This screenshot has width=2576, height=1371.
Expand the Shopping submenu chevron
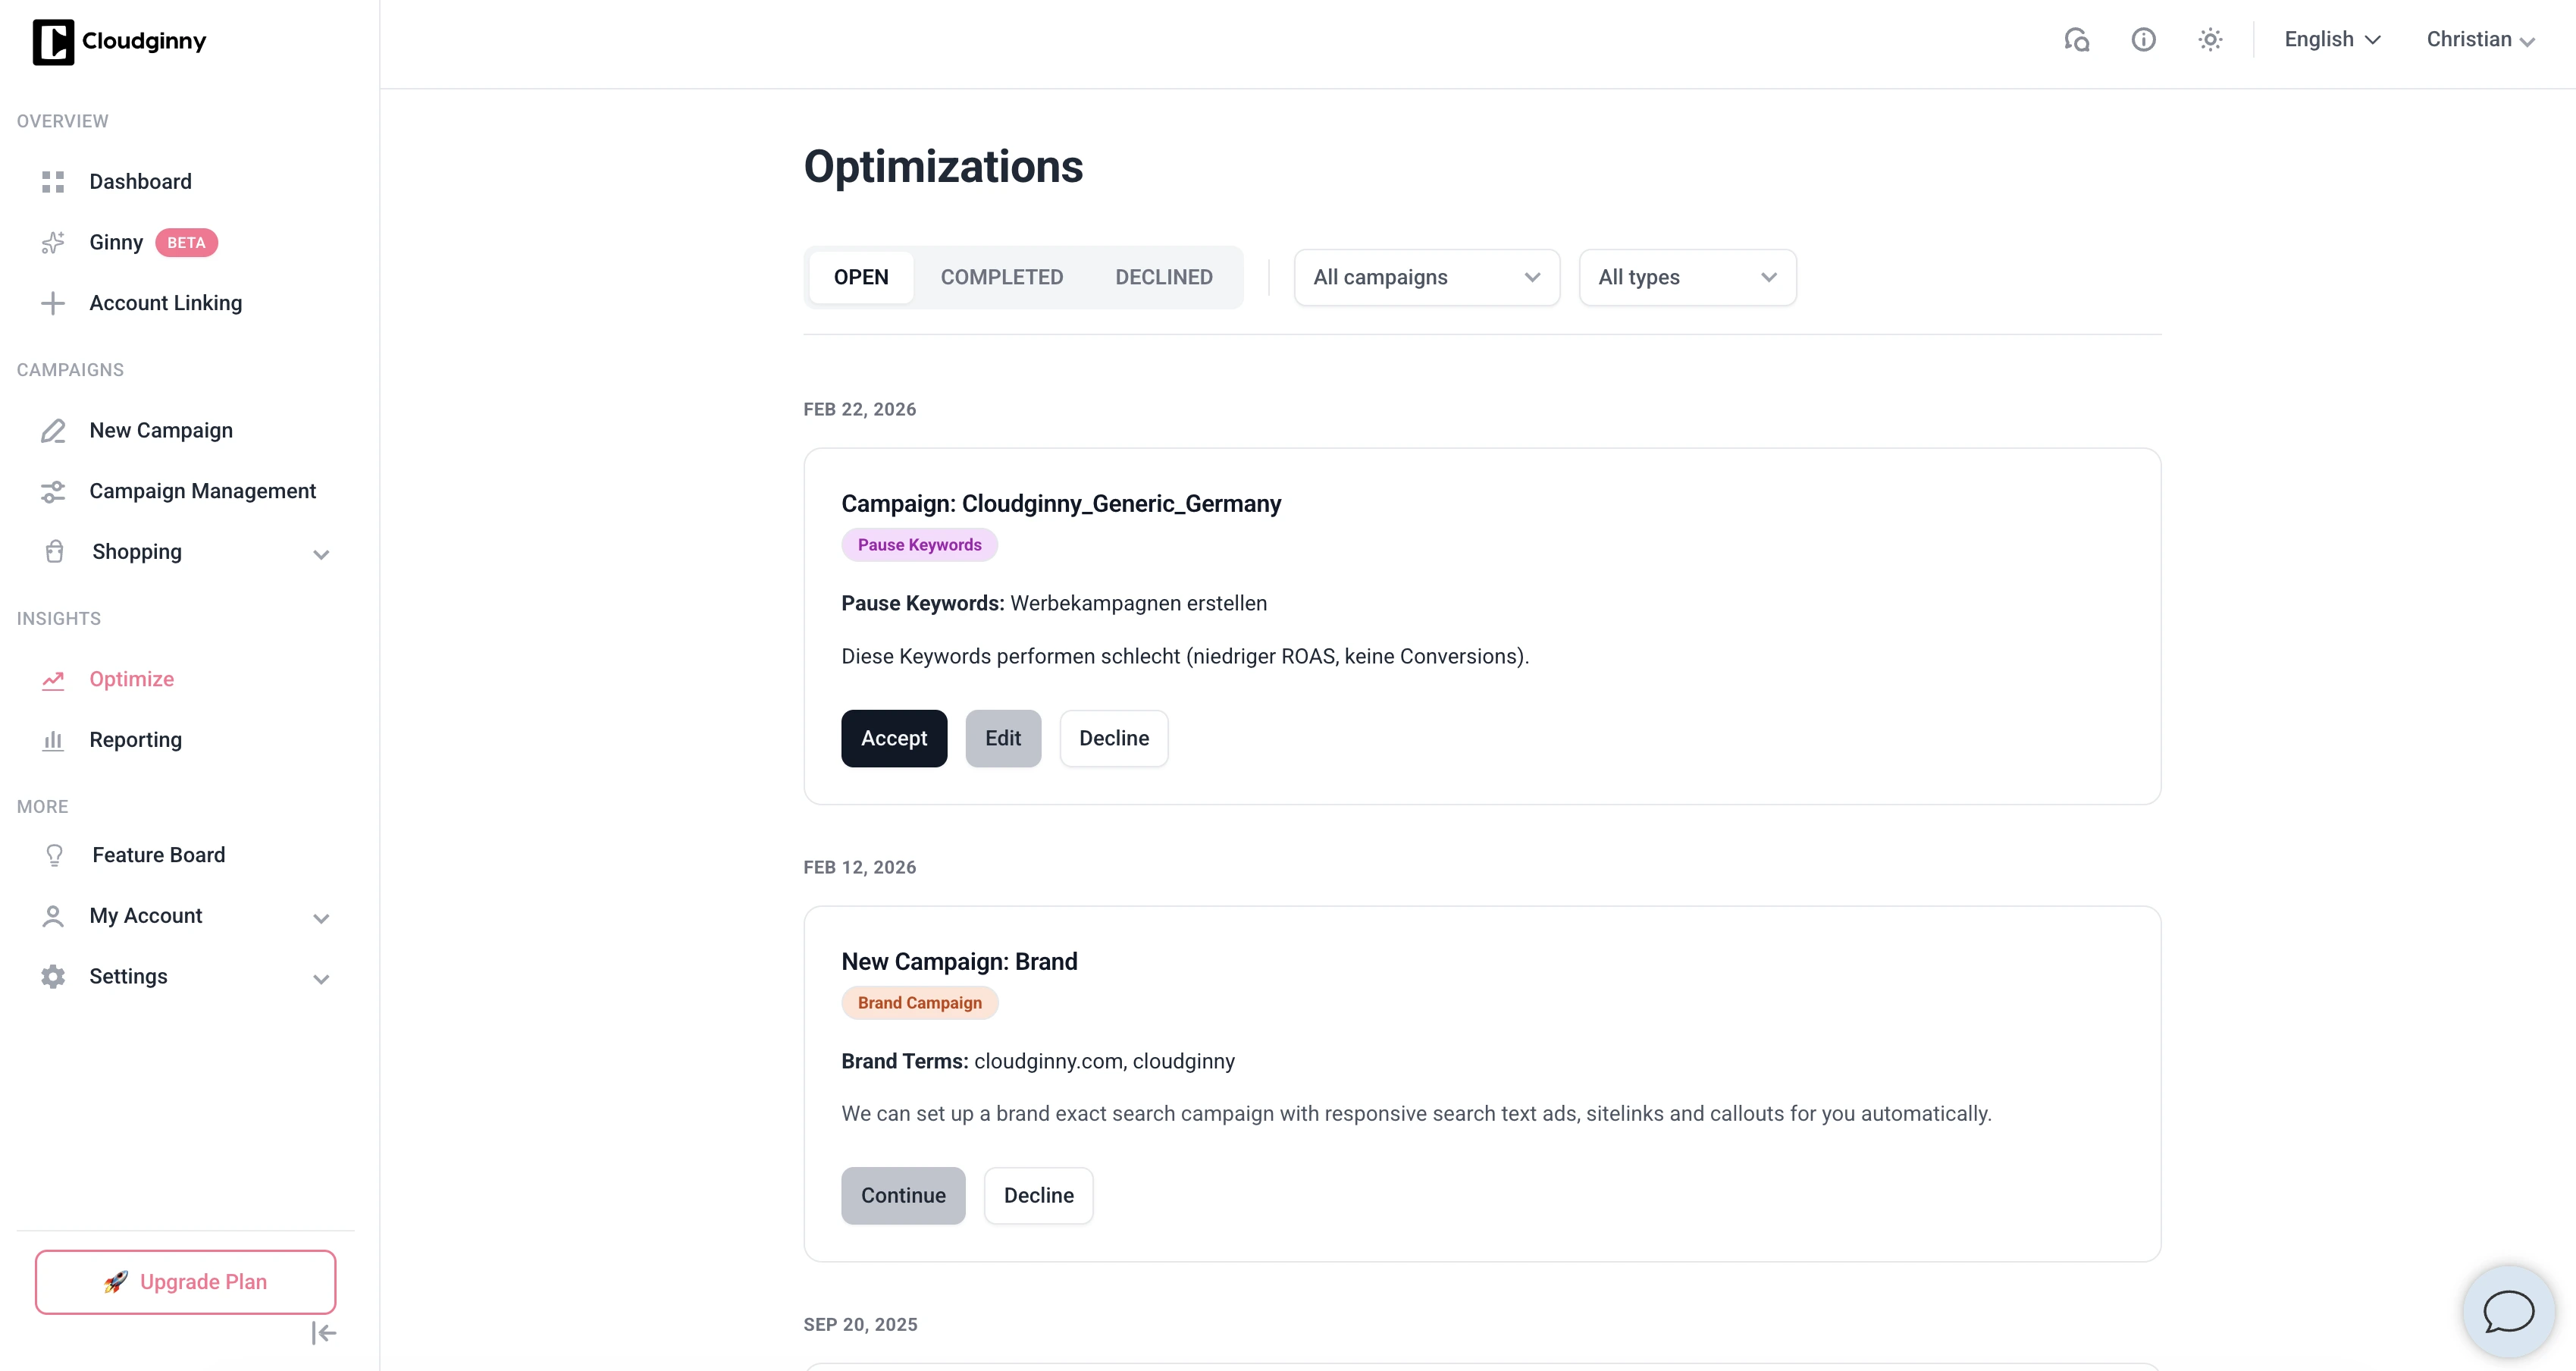pyautogui.click(x=321, y=554)
